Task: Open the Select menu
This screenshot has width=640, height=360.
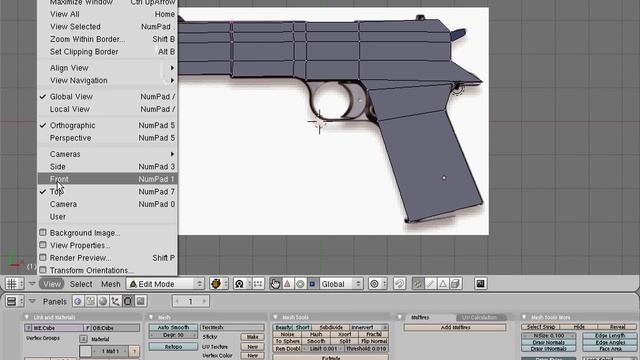Action: click(81, 284)
